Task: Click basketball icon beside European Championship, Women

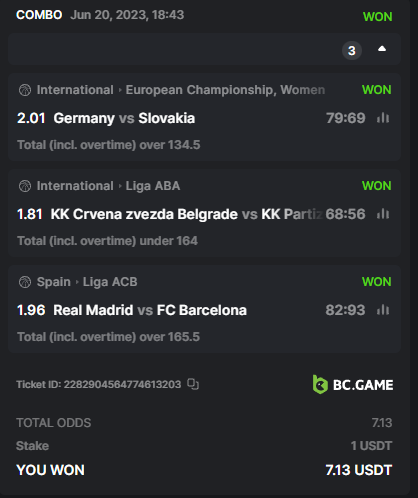Action: coord(25,90)
